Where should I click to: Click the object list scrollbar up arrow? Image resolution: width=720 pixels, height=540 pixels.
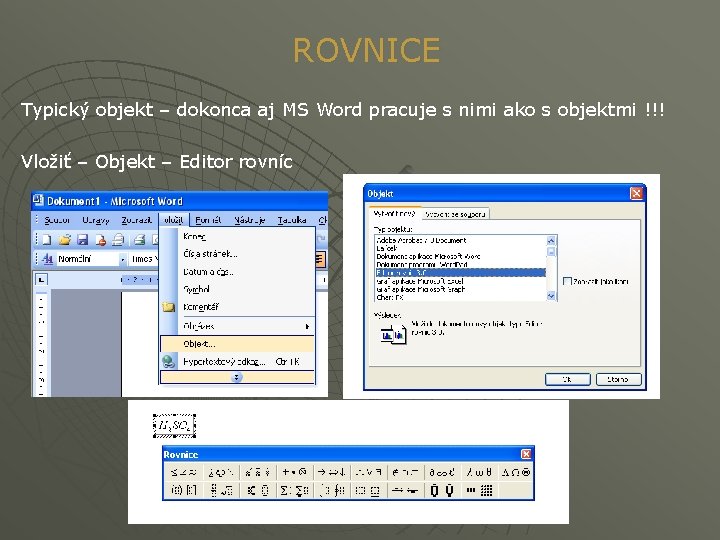(551, 240)
